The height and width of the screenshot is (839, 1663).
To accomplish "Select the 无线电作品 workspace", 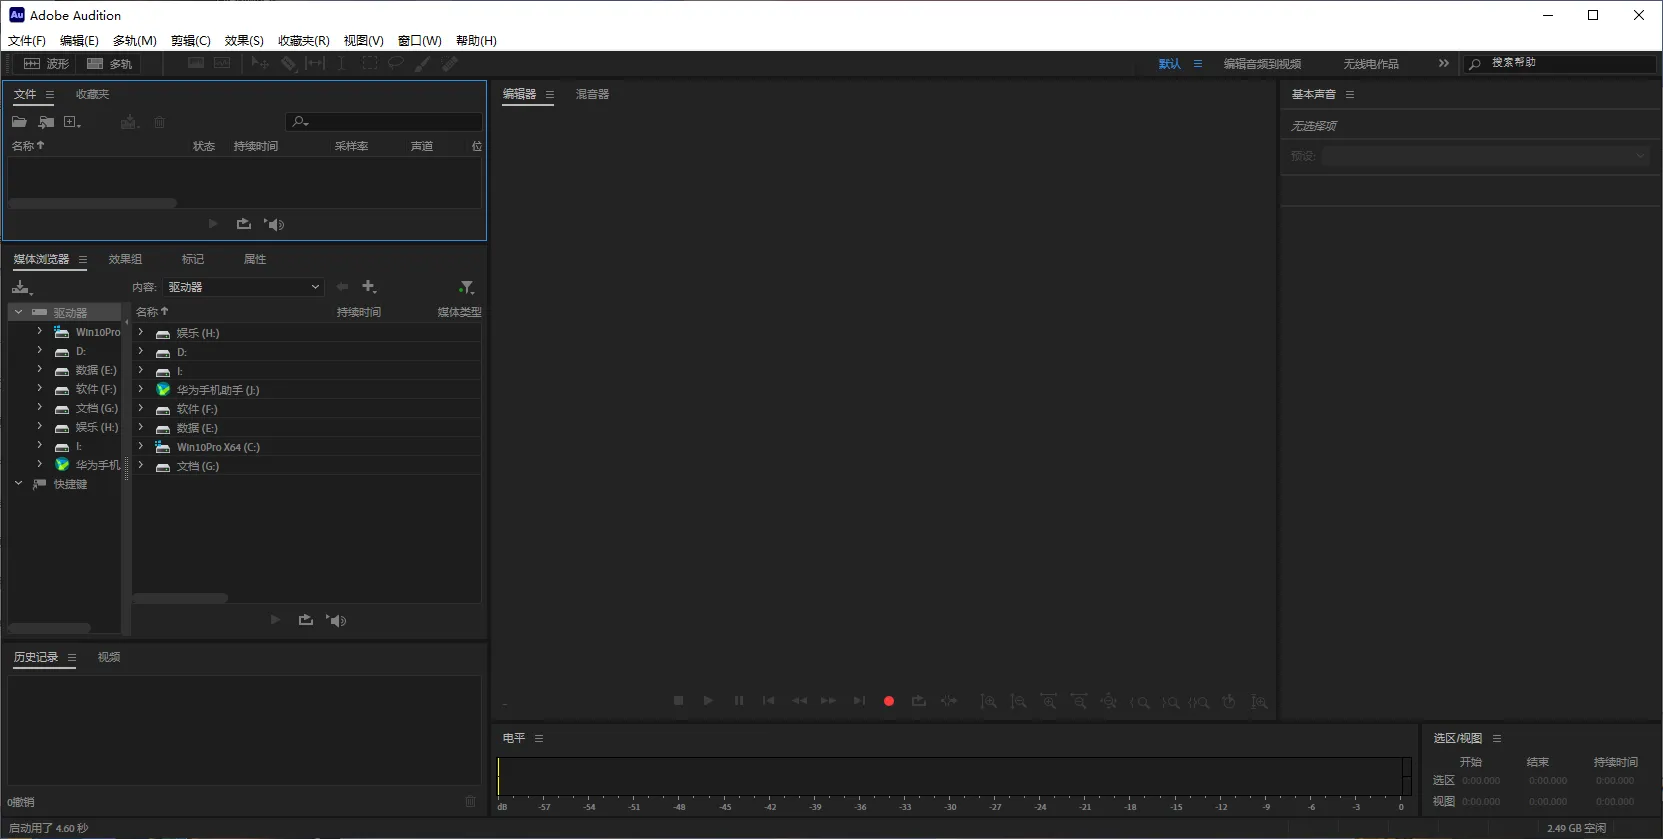I will coord(1370,64).
